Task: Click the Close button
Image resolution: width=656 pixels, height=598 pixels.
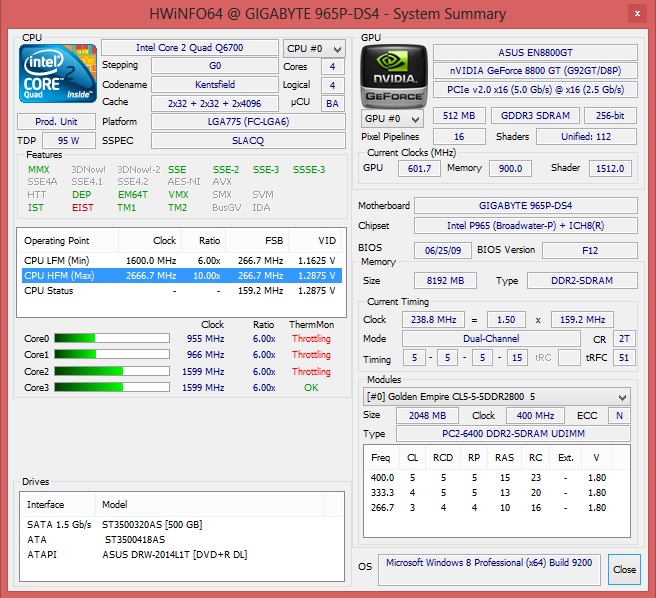Action: pos(624,569)
